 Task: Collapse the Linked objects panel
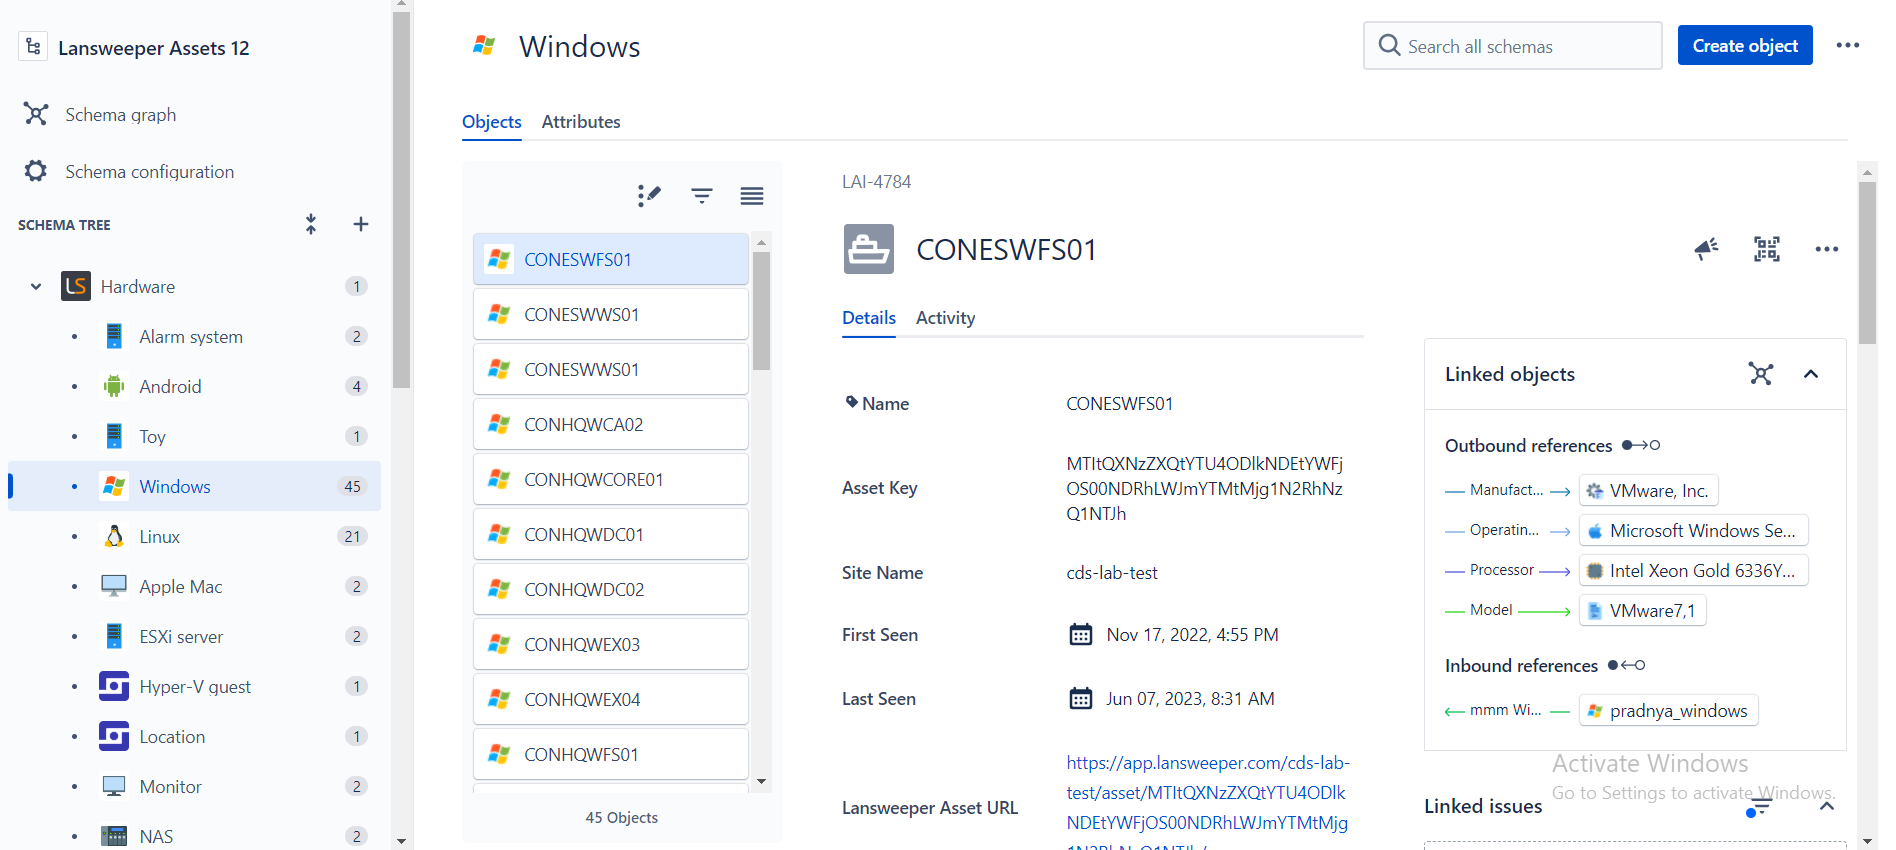tap(1811, 374)
